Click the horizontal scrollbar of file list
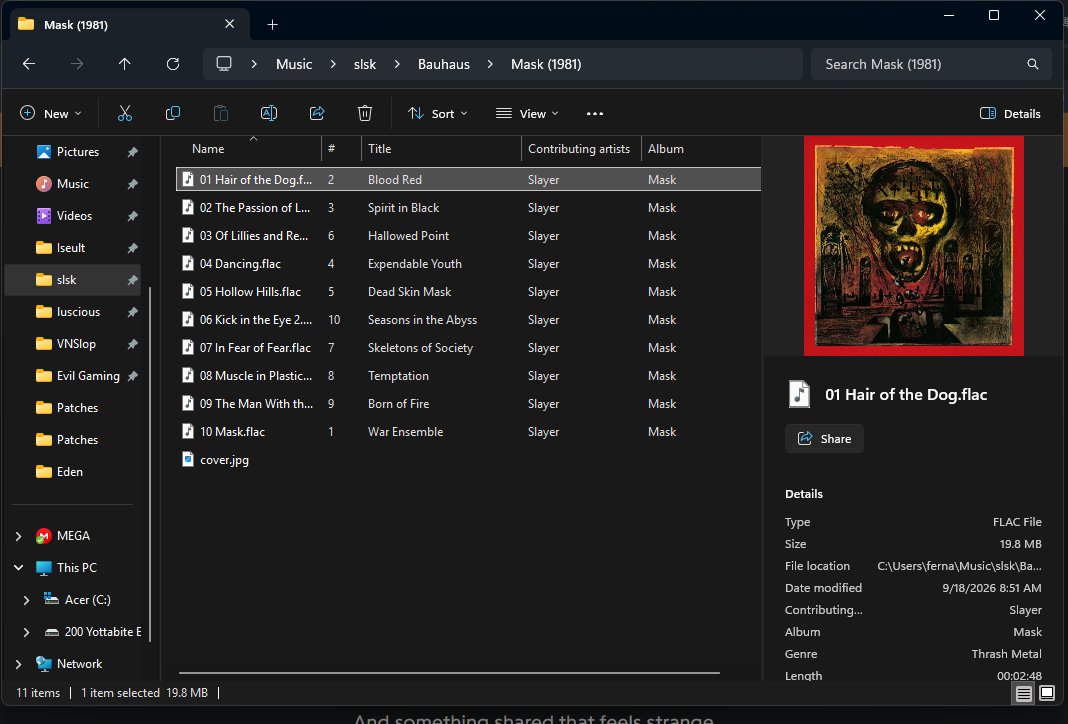The width and height of the screenshot is (1068, 724). pos(449,673)
